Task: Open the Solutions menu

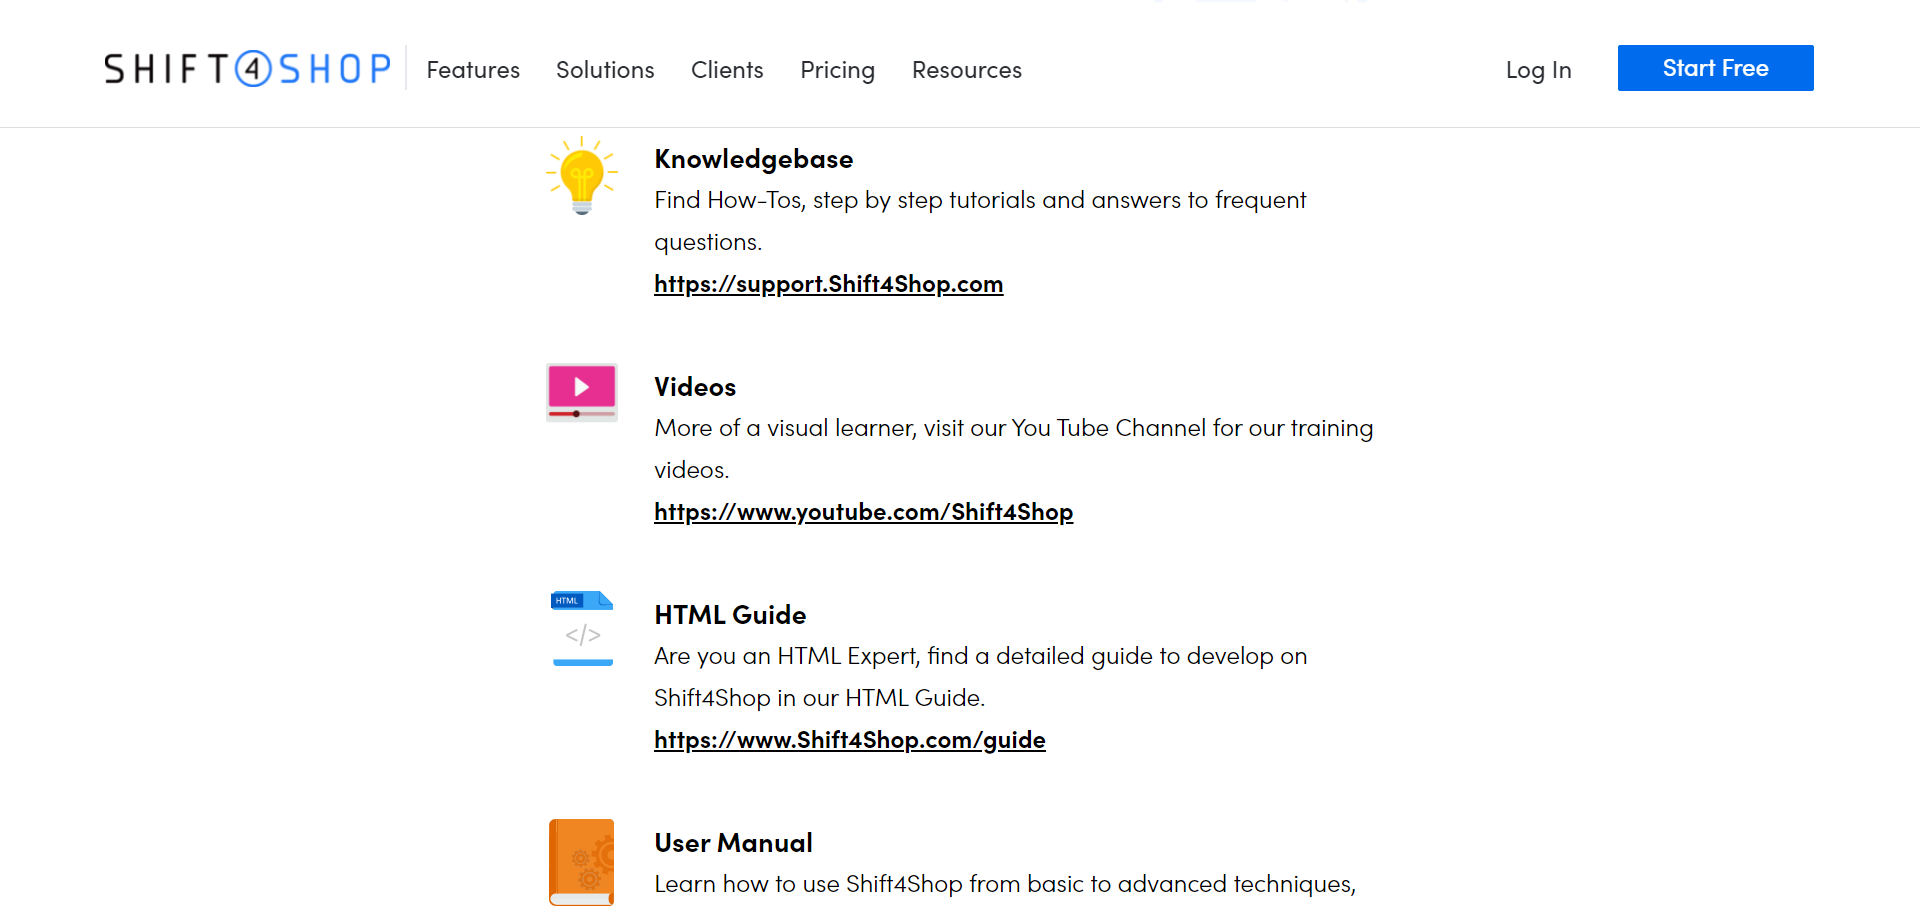Action: click(605, 70)
